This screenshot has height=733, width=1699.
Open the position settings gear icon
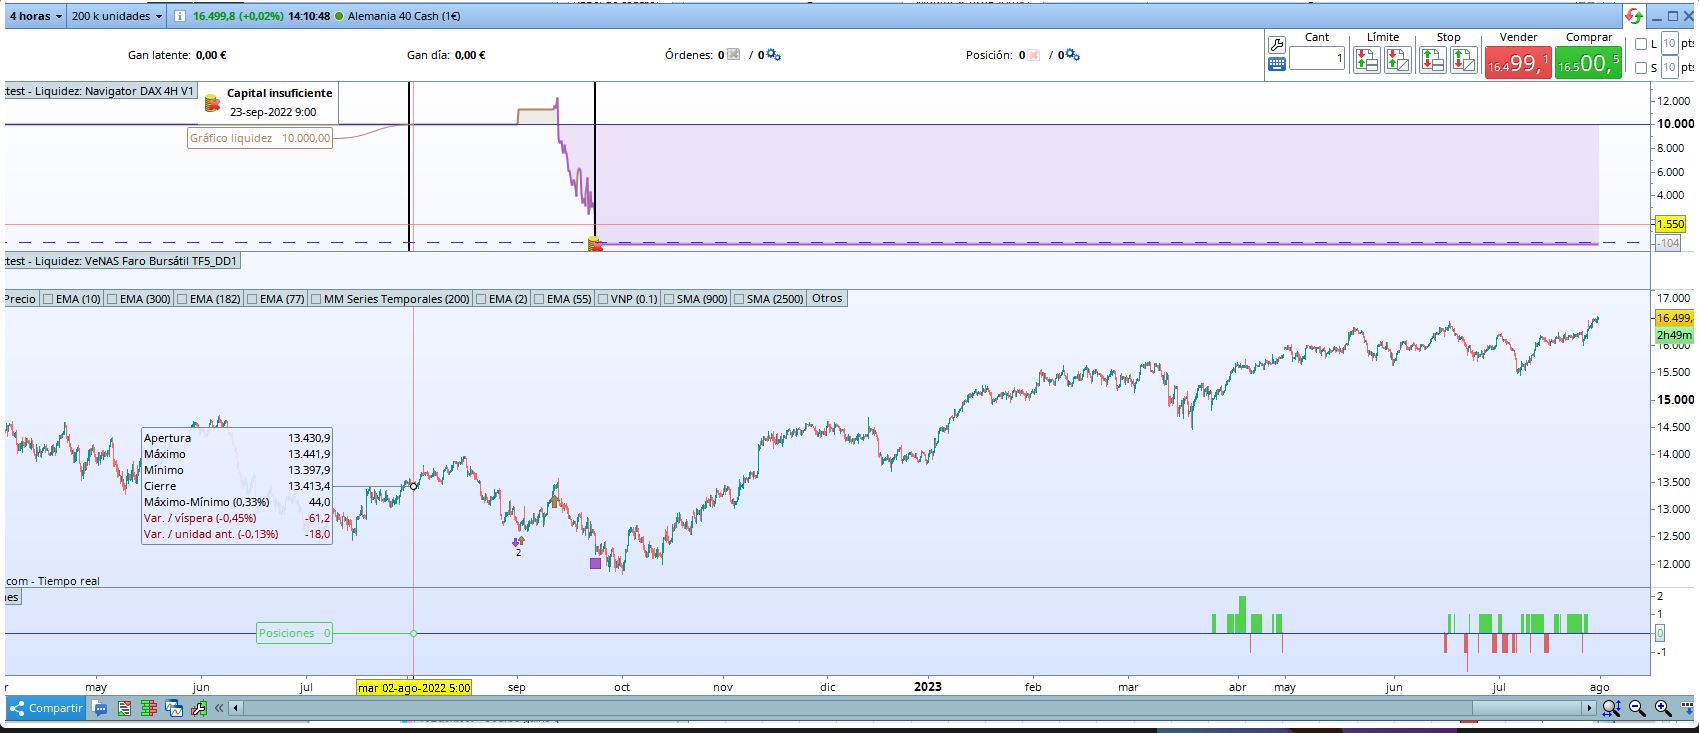(1072, 55)
